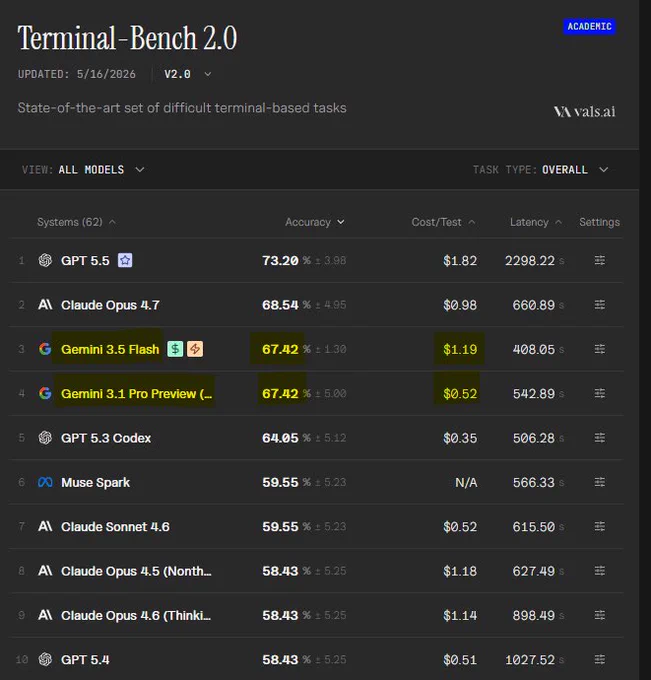The height and width of the screenshot is (680, 651).
Task: Open settings icon for Claude Opus 4.6 row
Action: (599, 615)
